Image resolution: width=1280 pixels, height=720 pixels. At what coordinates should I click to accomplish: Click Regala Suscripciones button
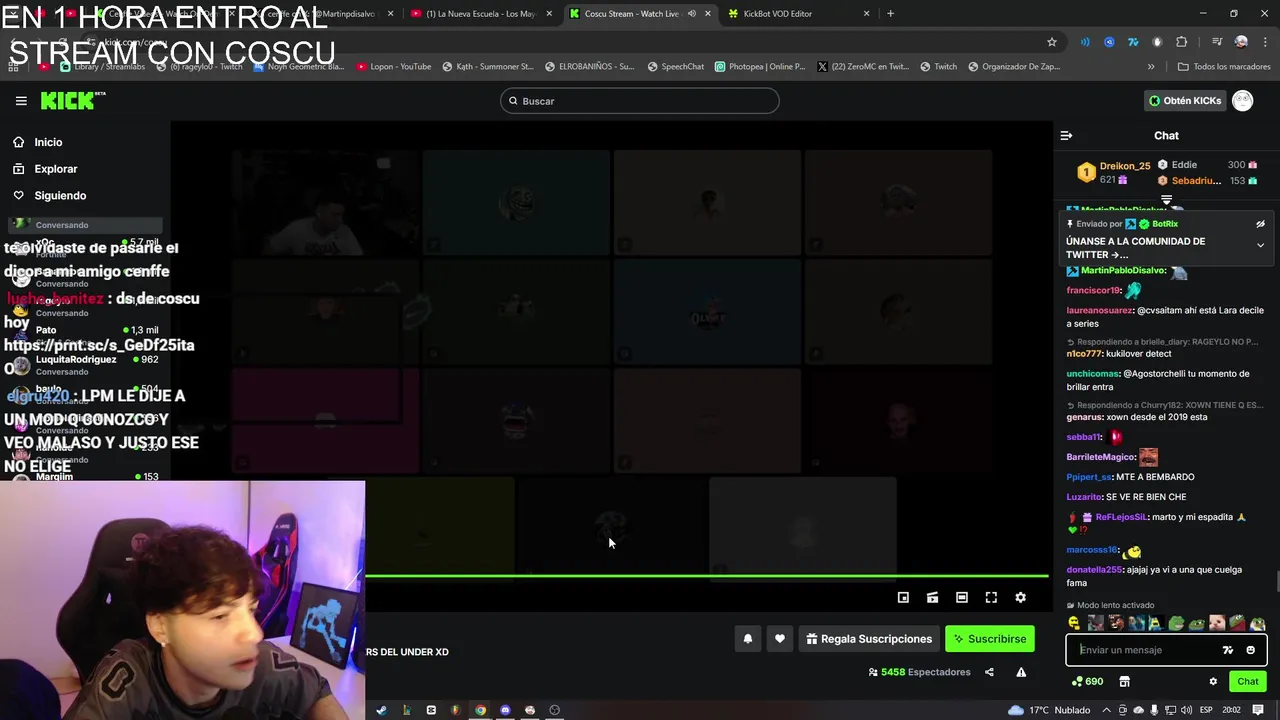tap(869, 639)
